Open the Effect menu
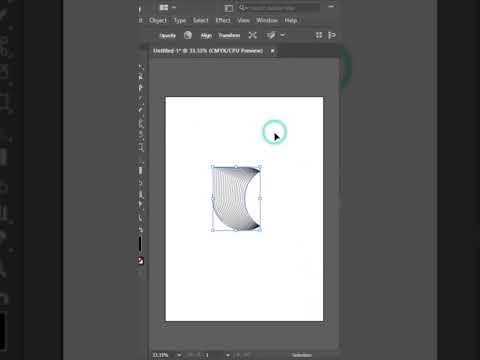 223,20
